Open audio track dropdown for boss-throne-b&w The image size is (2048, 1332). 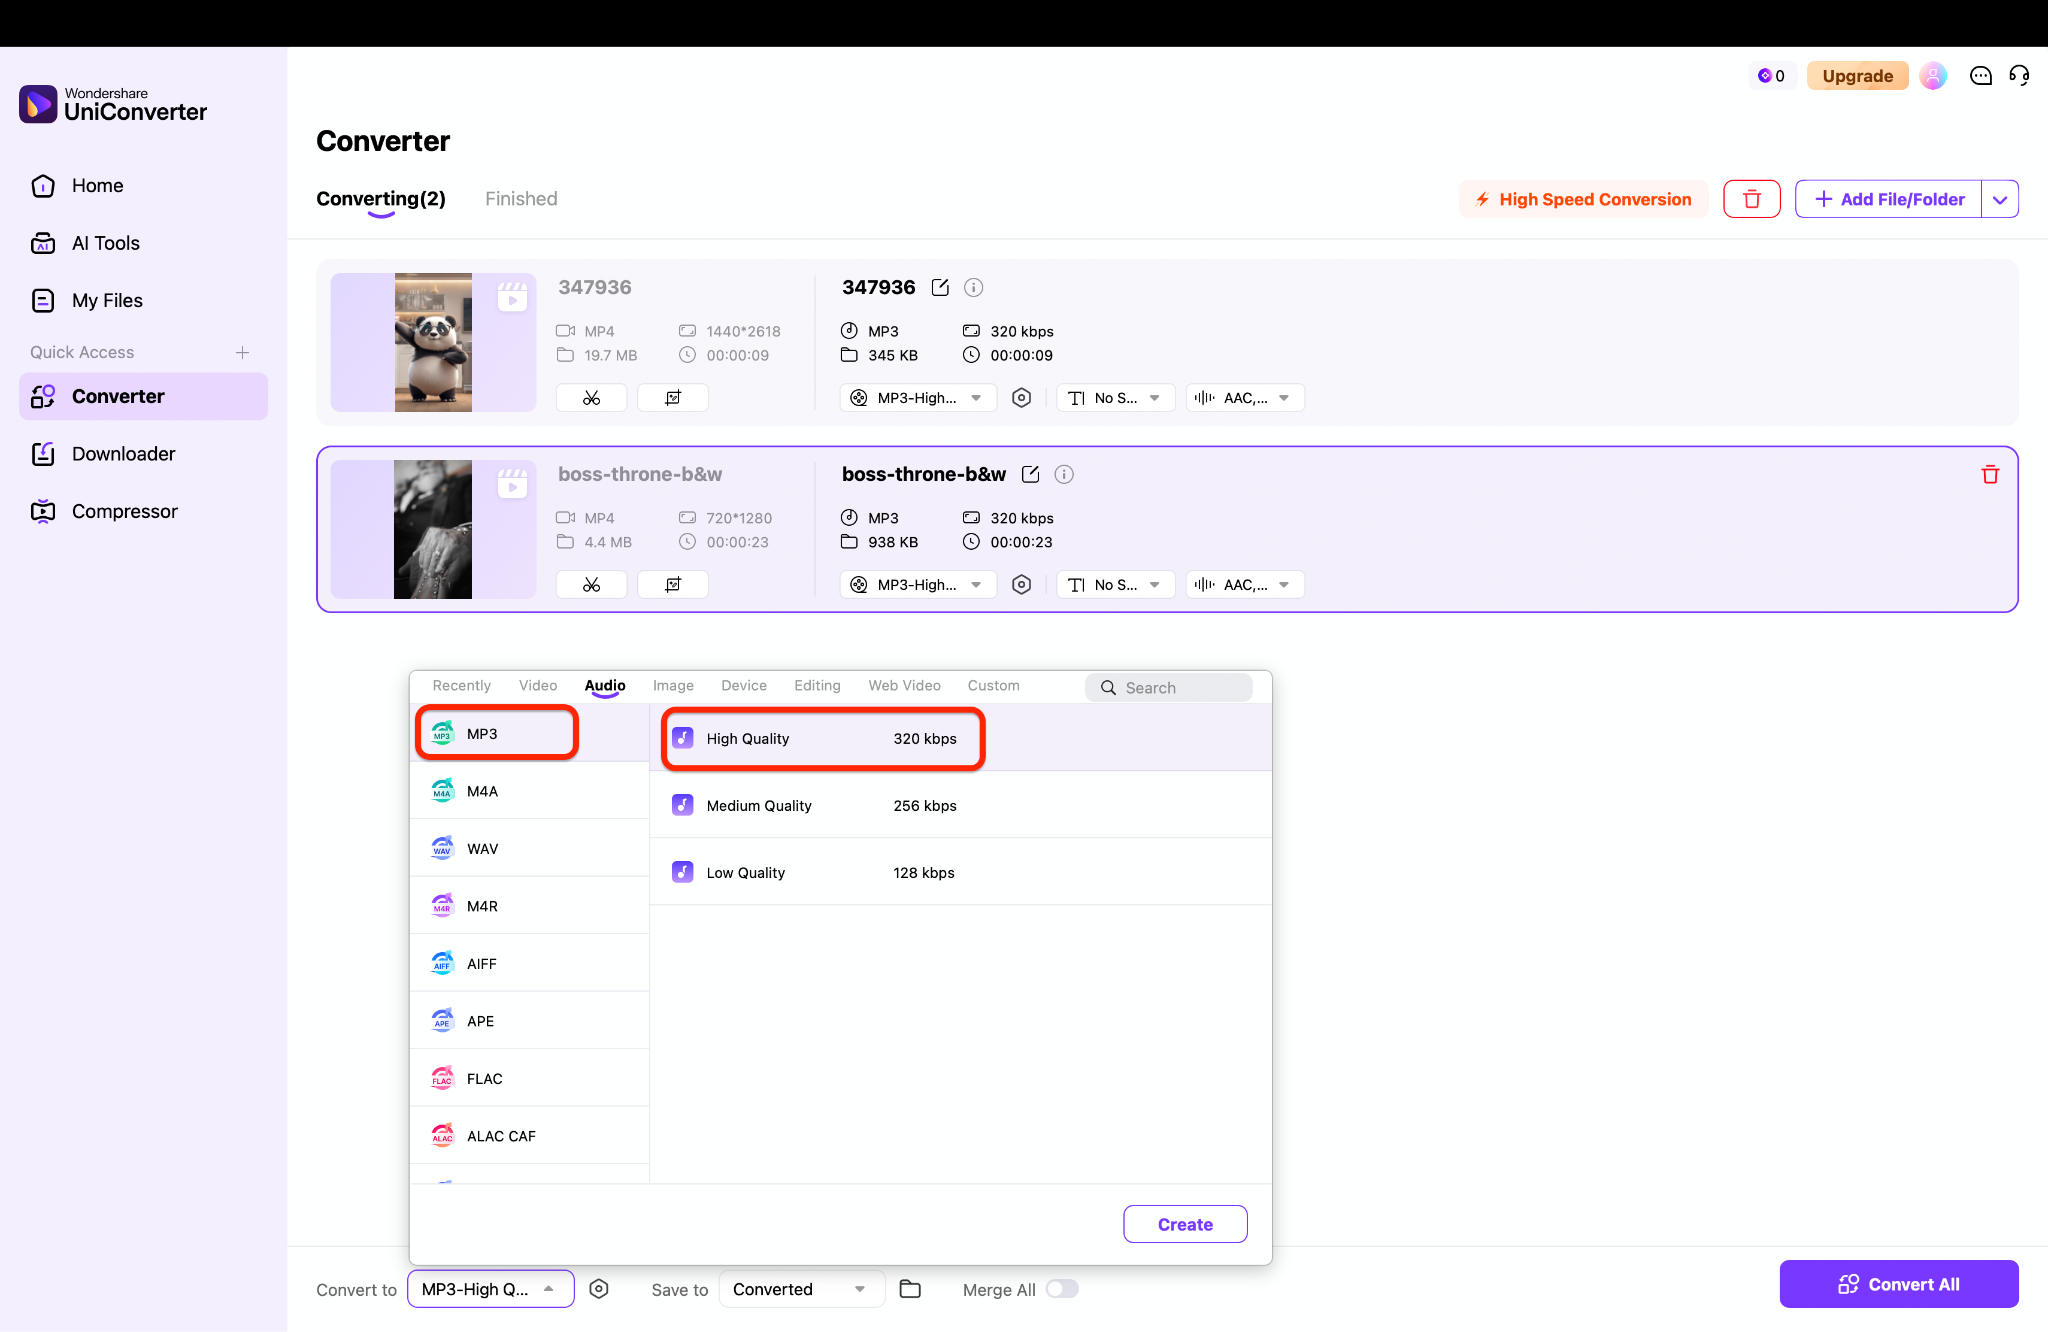point(1245,585)
